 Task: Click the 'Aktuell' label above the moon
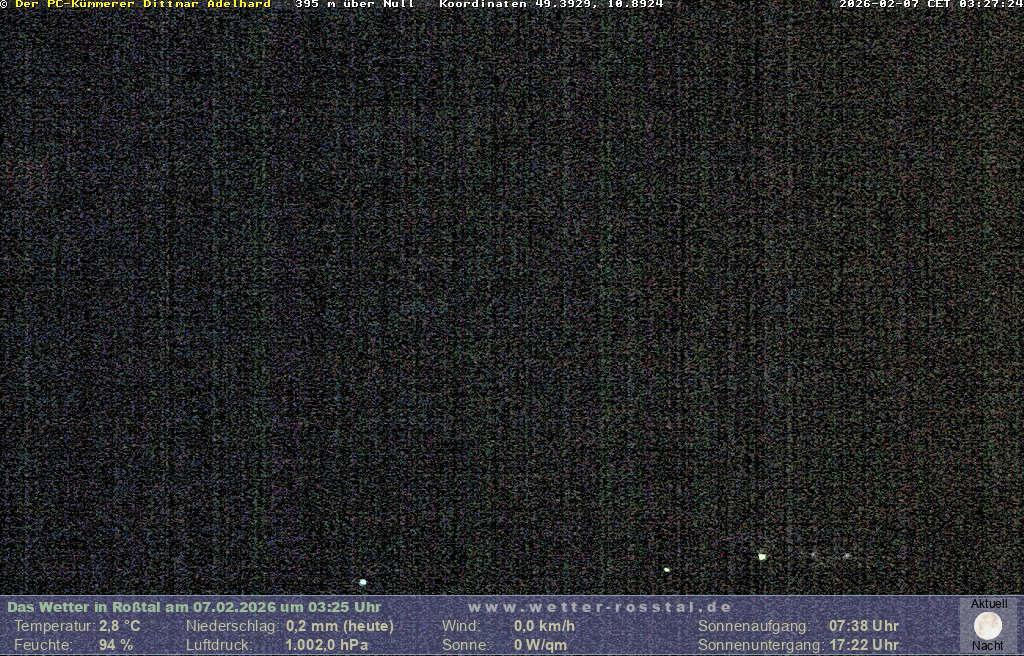tap(989, 604)
